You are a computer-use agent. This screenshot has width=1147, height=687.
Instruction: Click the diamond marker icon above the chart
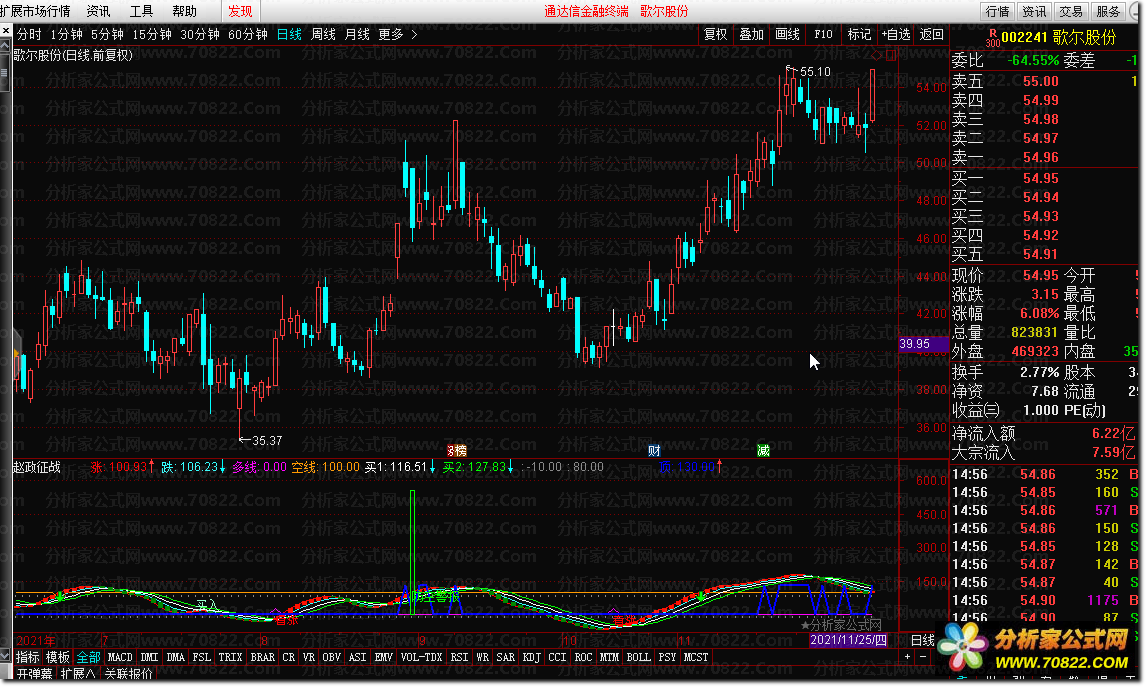877,56
